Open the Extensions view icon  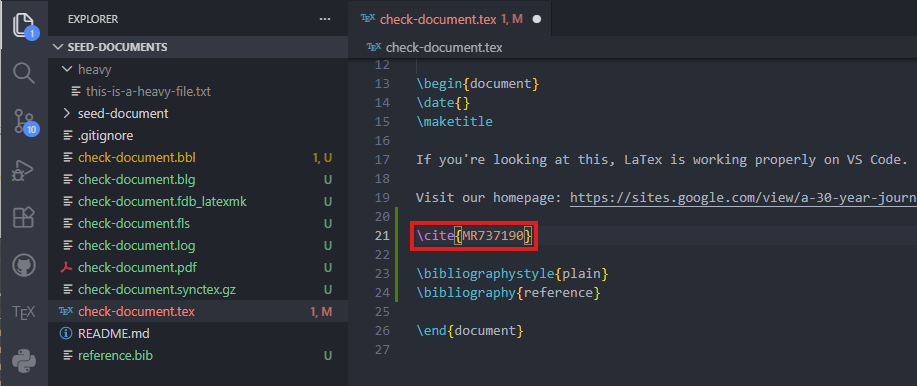tap(24, 218)
